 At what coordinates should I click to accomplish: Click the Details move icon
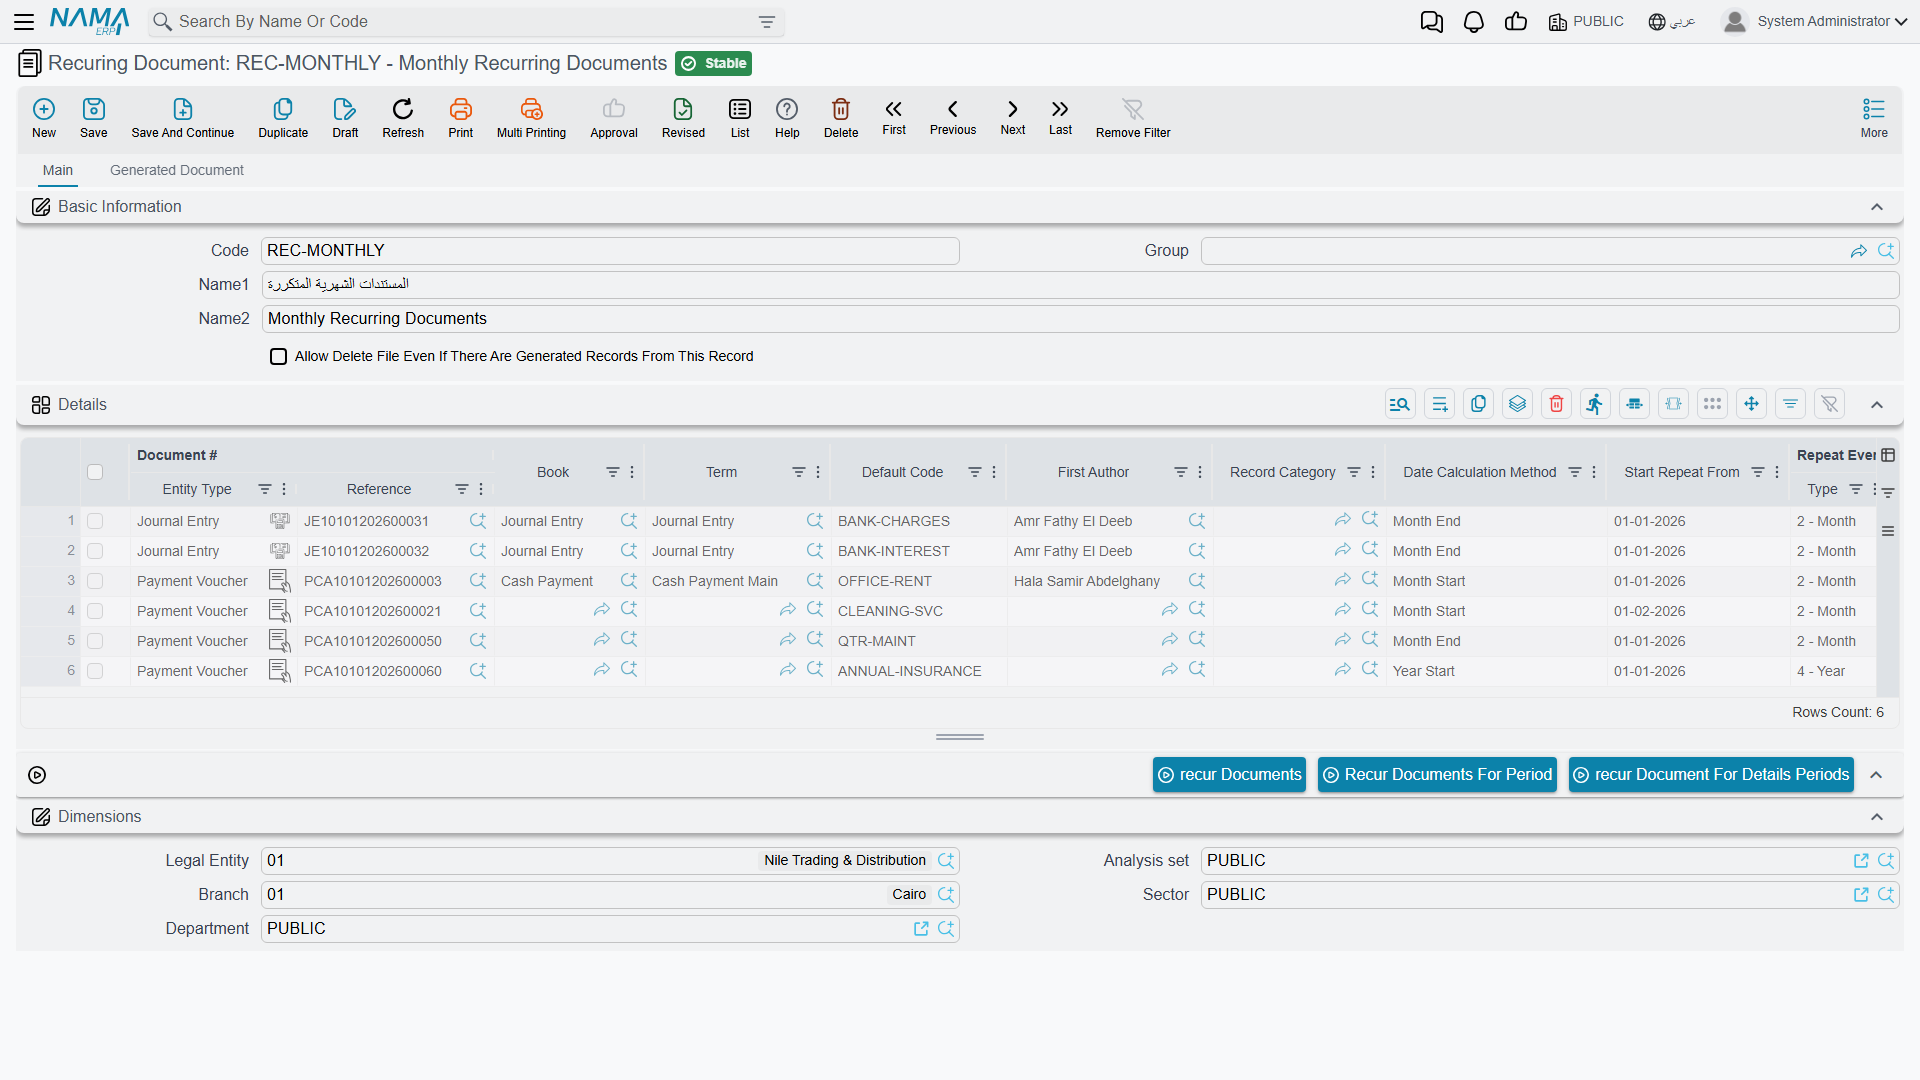click(x=1751, y=404)
